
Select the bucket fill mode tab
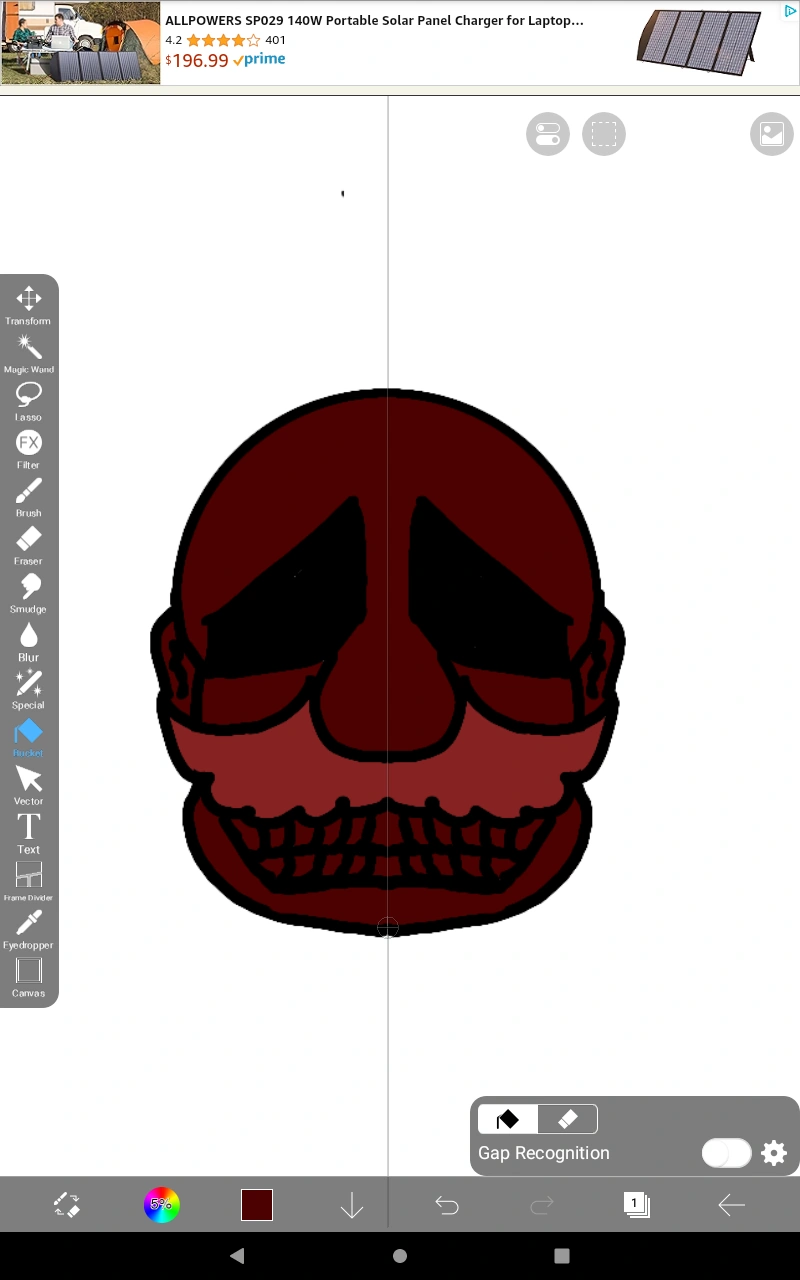[506, 1118]
